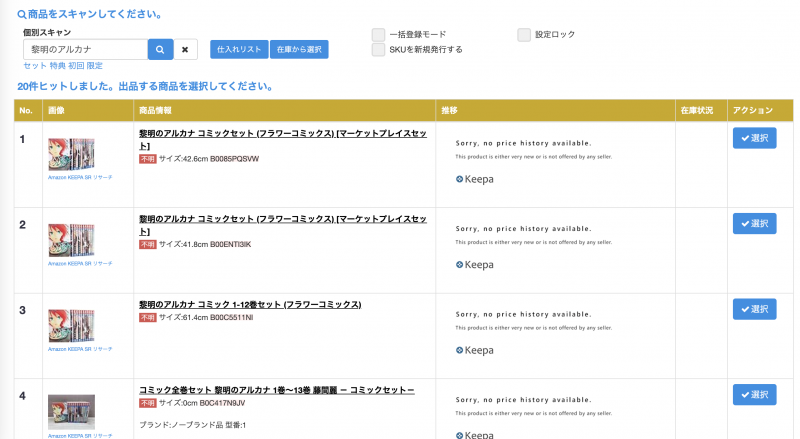
Task: Click the No. column header
Action: coord(26,110)
